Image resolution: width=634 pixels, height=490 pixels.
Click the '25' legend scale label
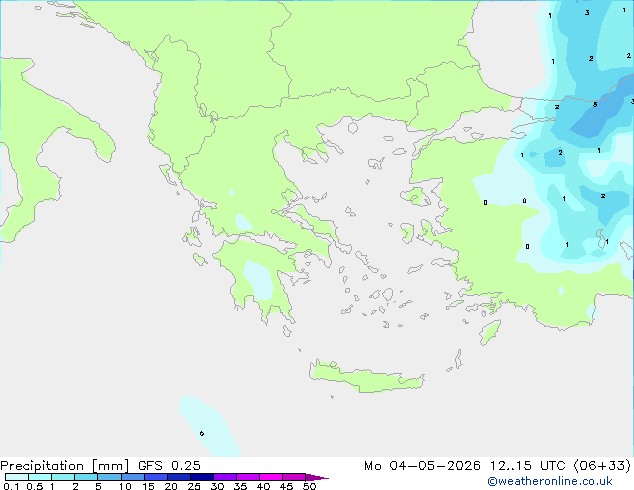pos(194,486)
